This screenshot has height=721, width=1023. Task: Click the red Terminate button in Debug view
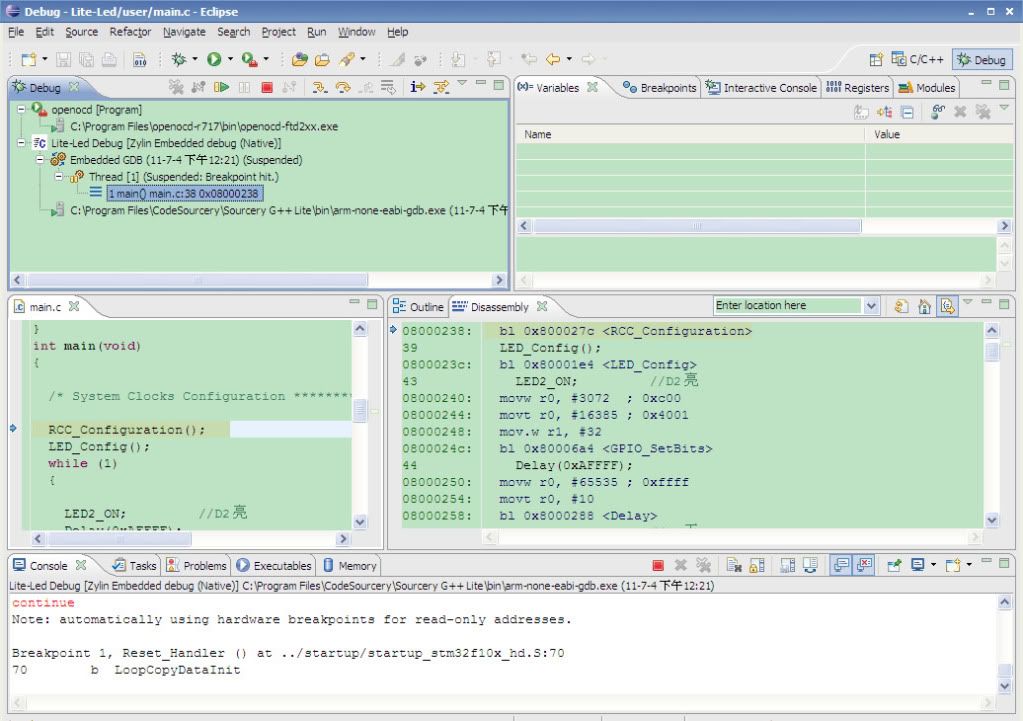(x=266, y=88)
